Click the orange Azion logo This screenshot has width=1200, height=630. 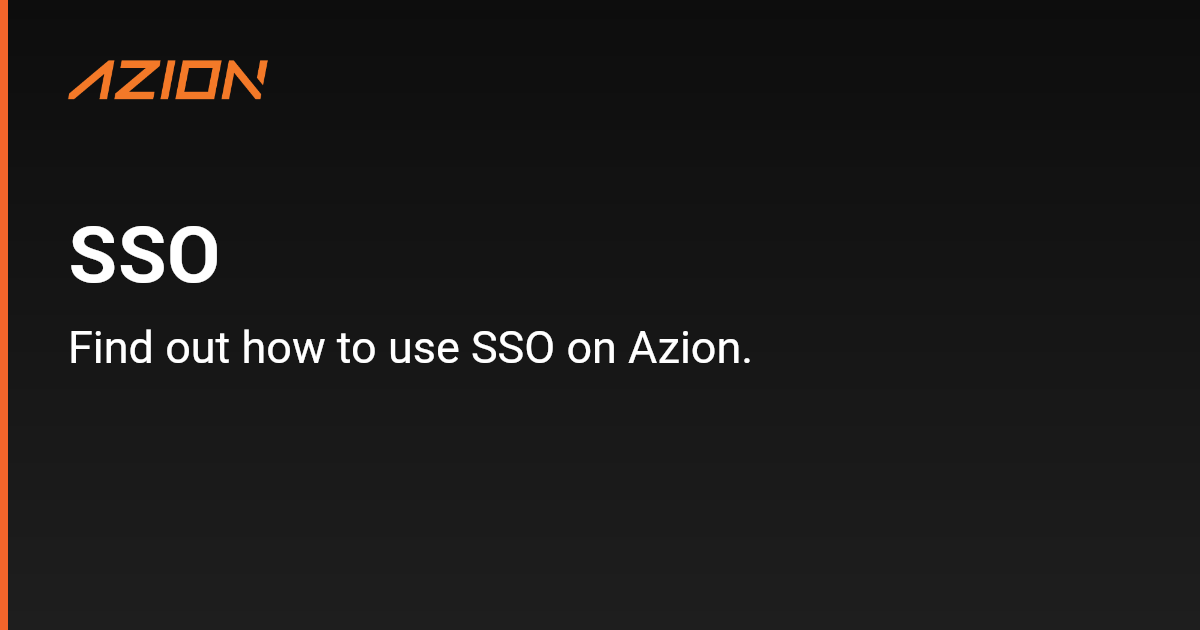click(x=168, y=80)
